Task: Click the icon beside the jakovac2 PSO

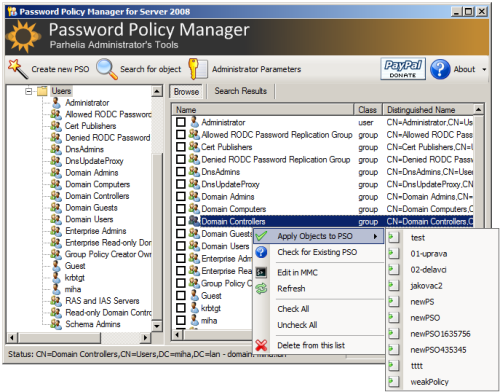Action: coord(394,286)
